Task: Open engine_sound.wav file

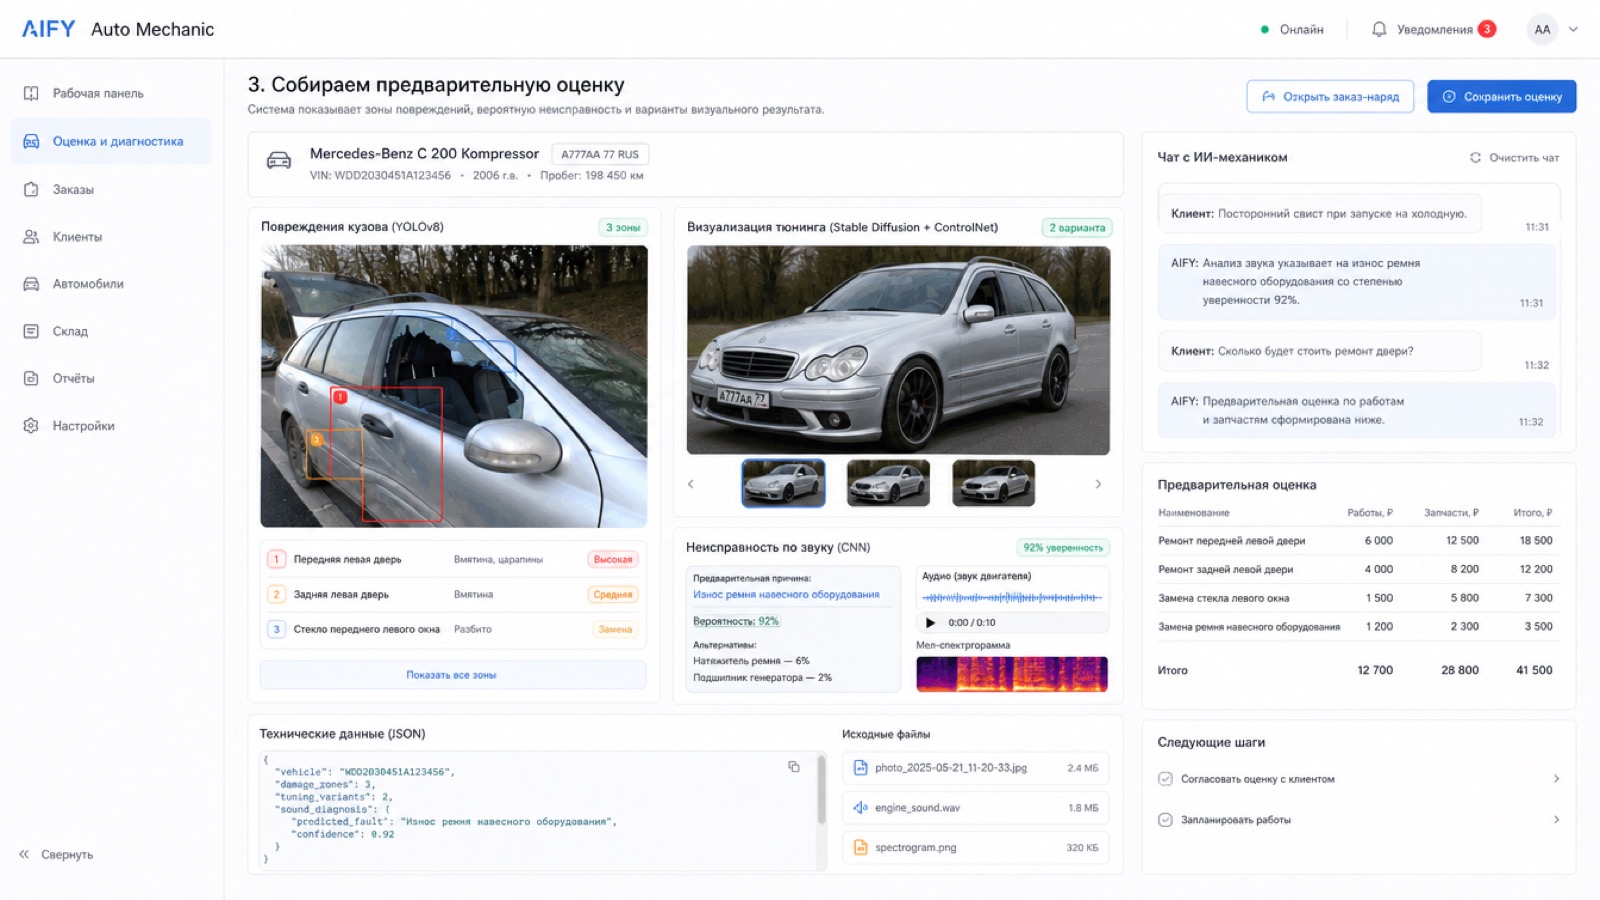Action: point(975,807)
